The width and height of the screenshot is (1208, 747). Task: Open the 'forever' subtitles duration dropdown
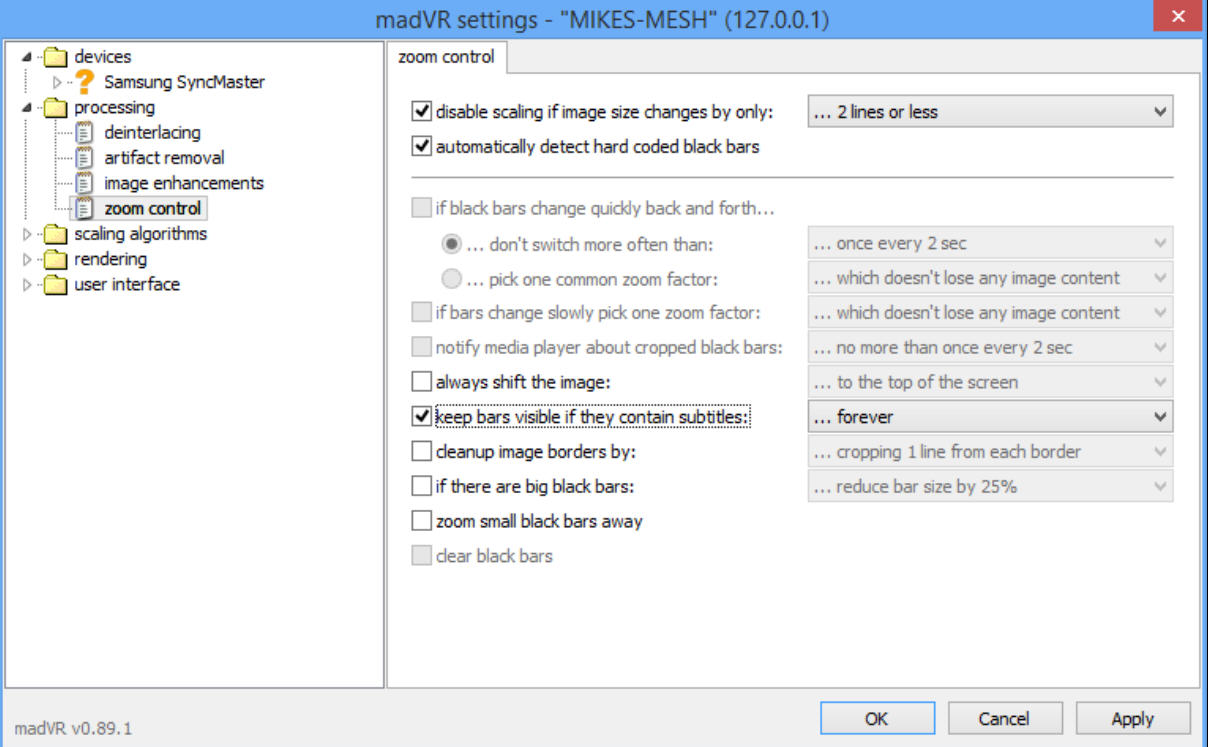coord(989,416)
